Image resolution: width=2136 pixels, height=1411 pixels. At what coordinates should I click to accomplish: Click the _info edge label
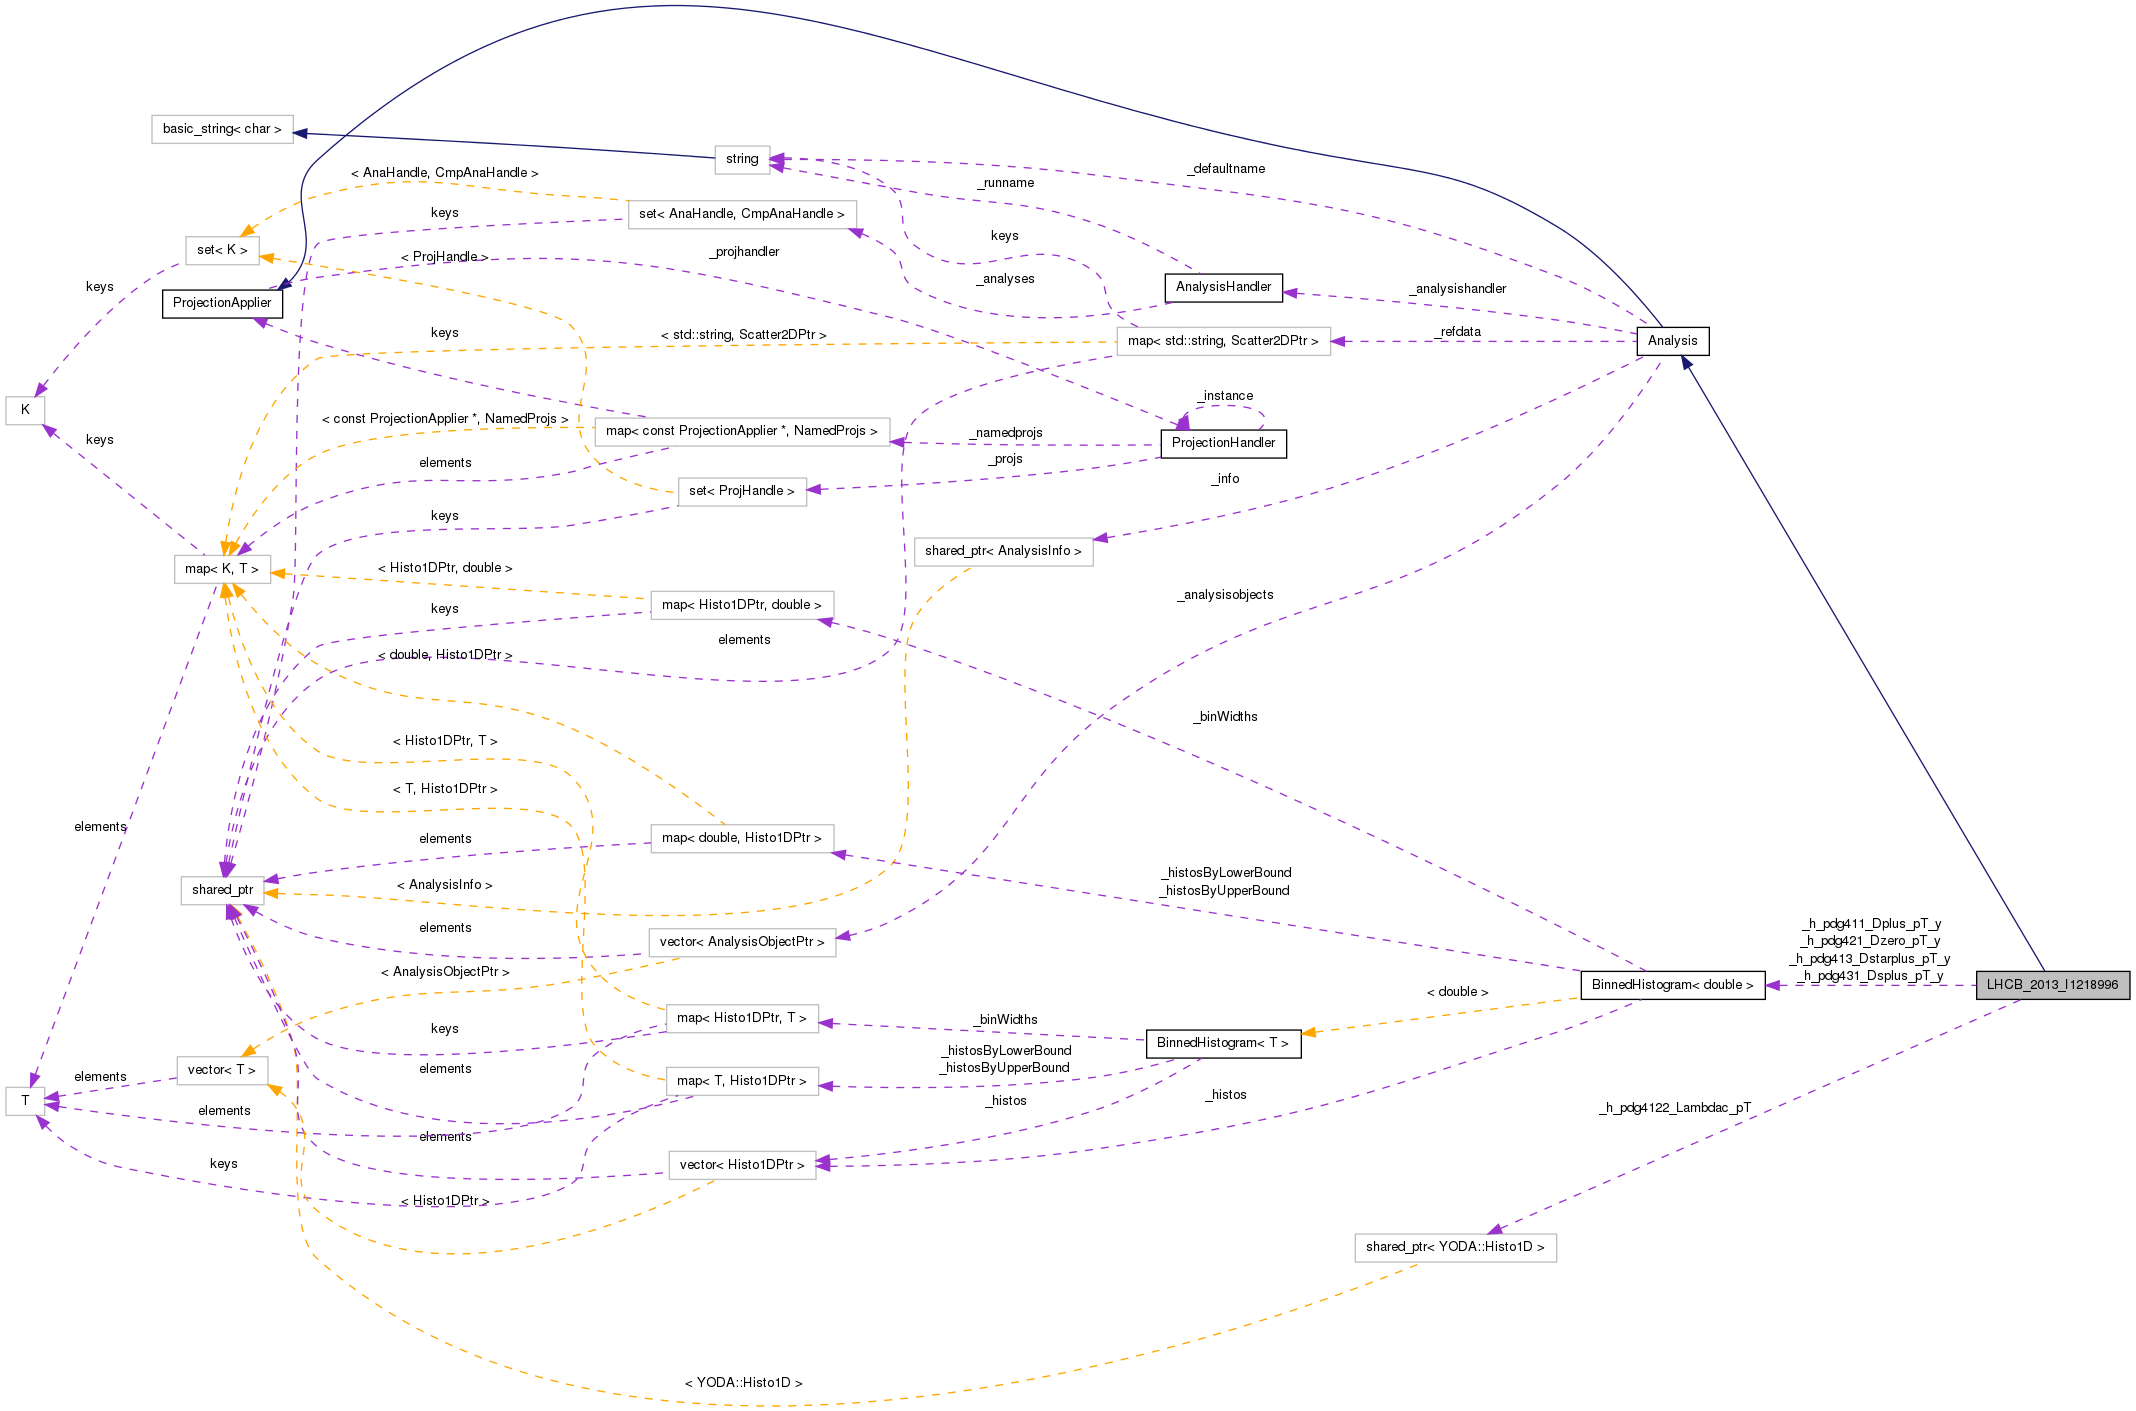1226,479
